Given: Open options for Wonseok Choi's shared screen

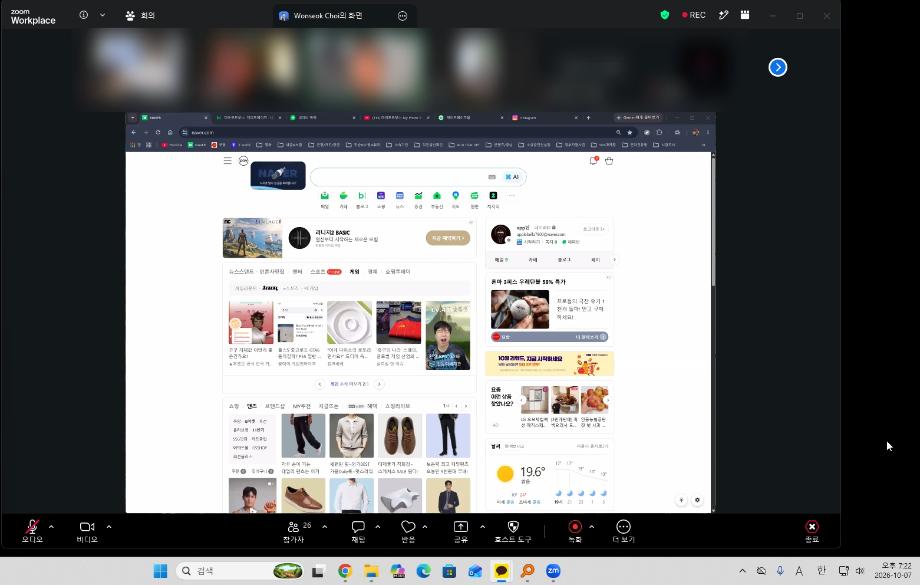Looking at the screenshot, I should tap(402, 16).
